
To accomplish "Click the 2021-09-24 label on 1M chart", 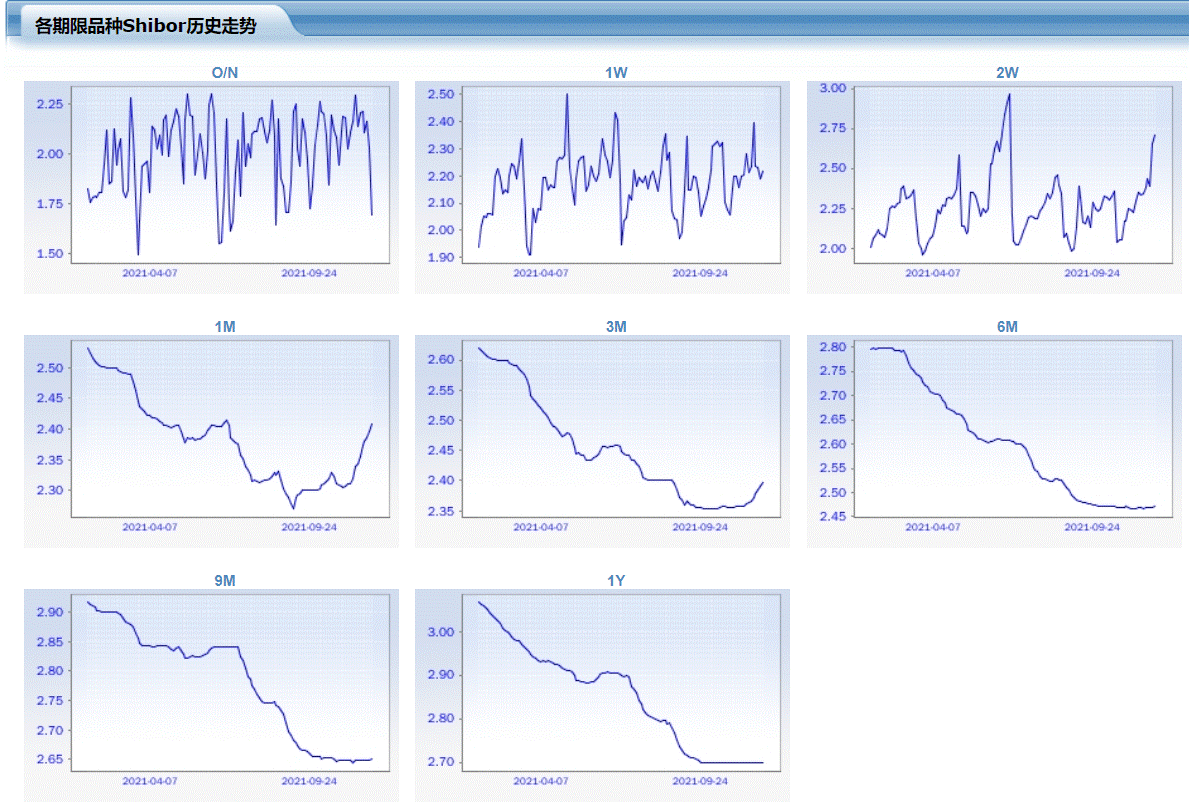I will click(309, 527).
